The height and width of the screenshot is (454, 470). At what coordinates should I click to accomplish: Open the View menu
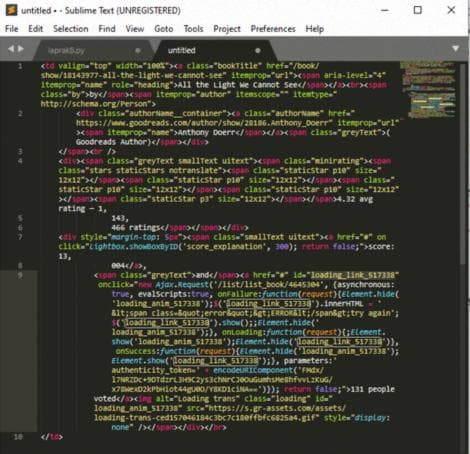pyautogui.click(x=135, y=29)
